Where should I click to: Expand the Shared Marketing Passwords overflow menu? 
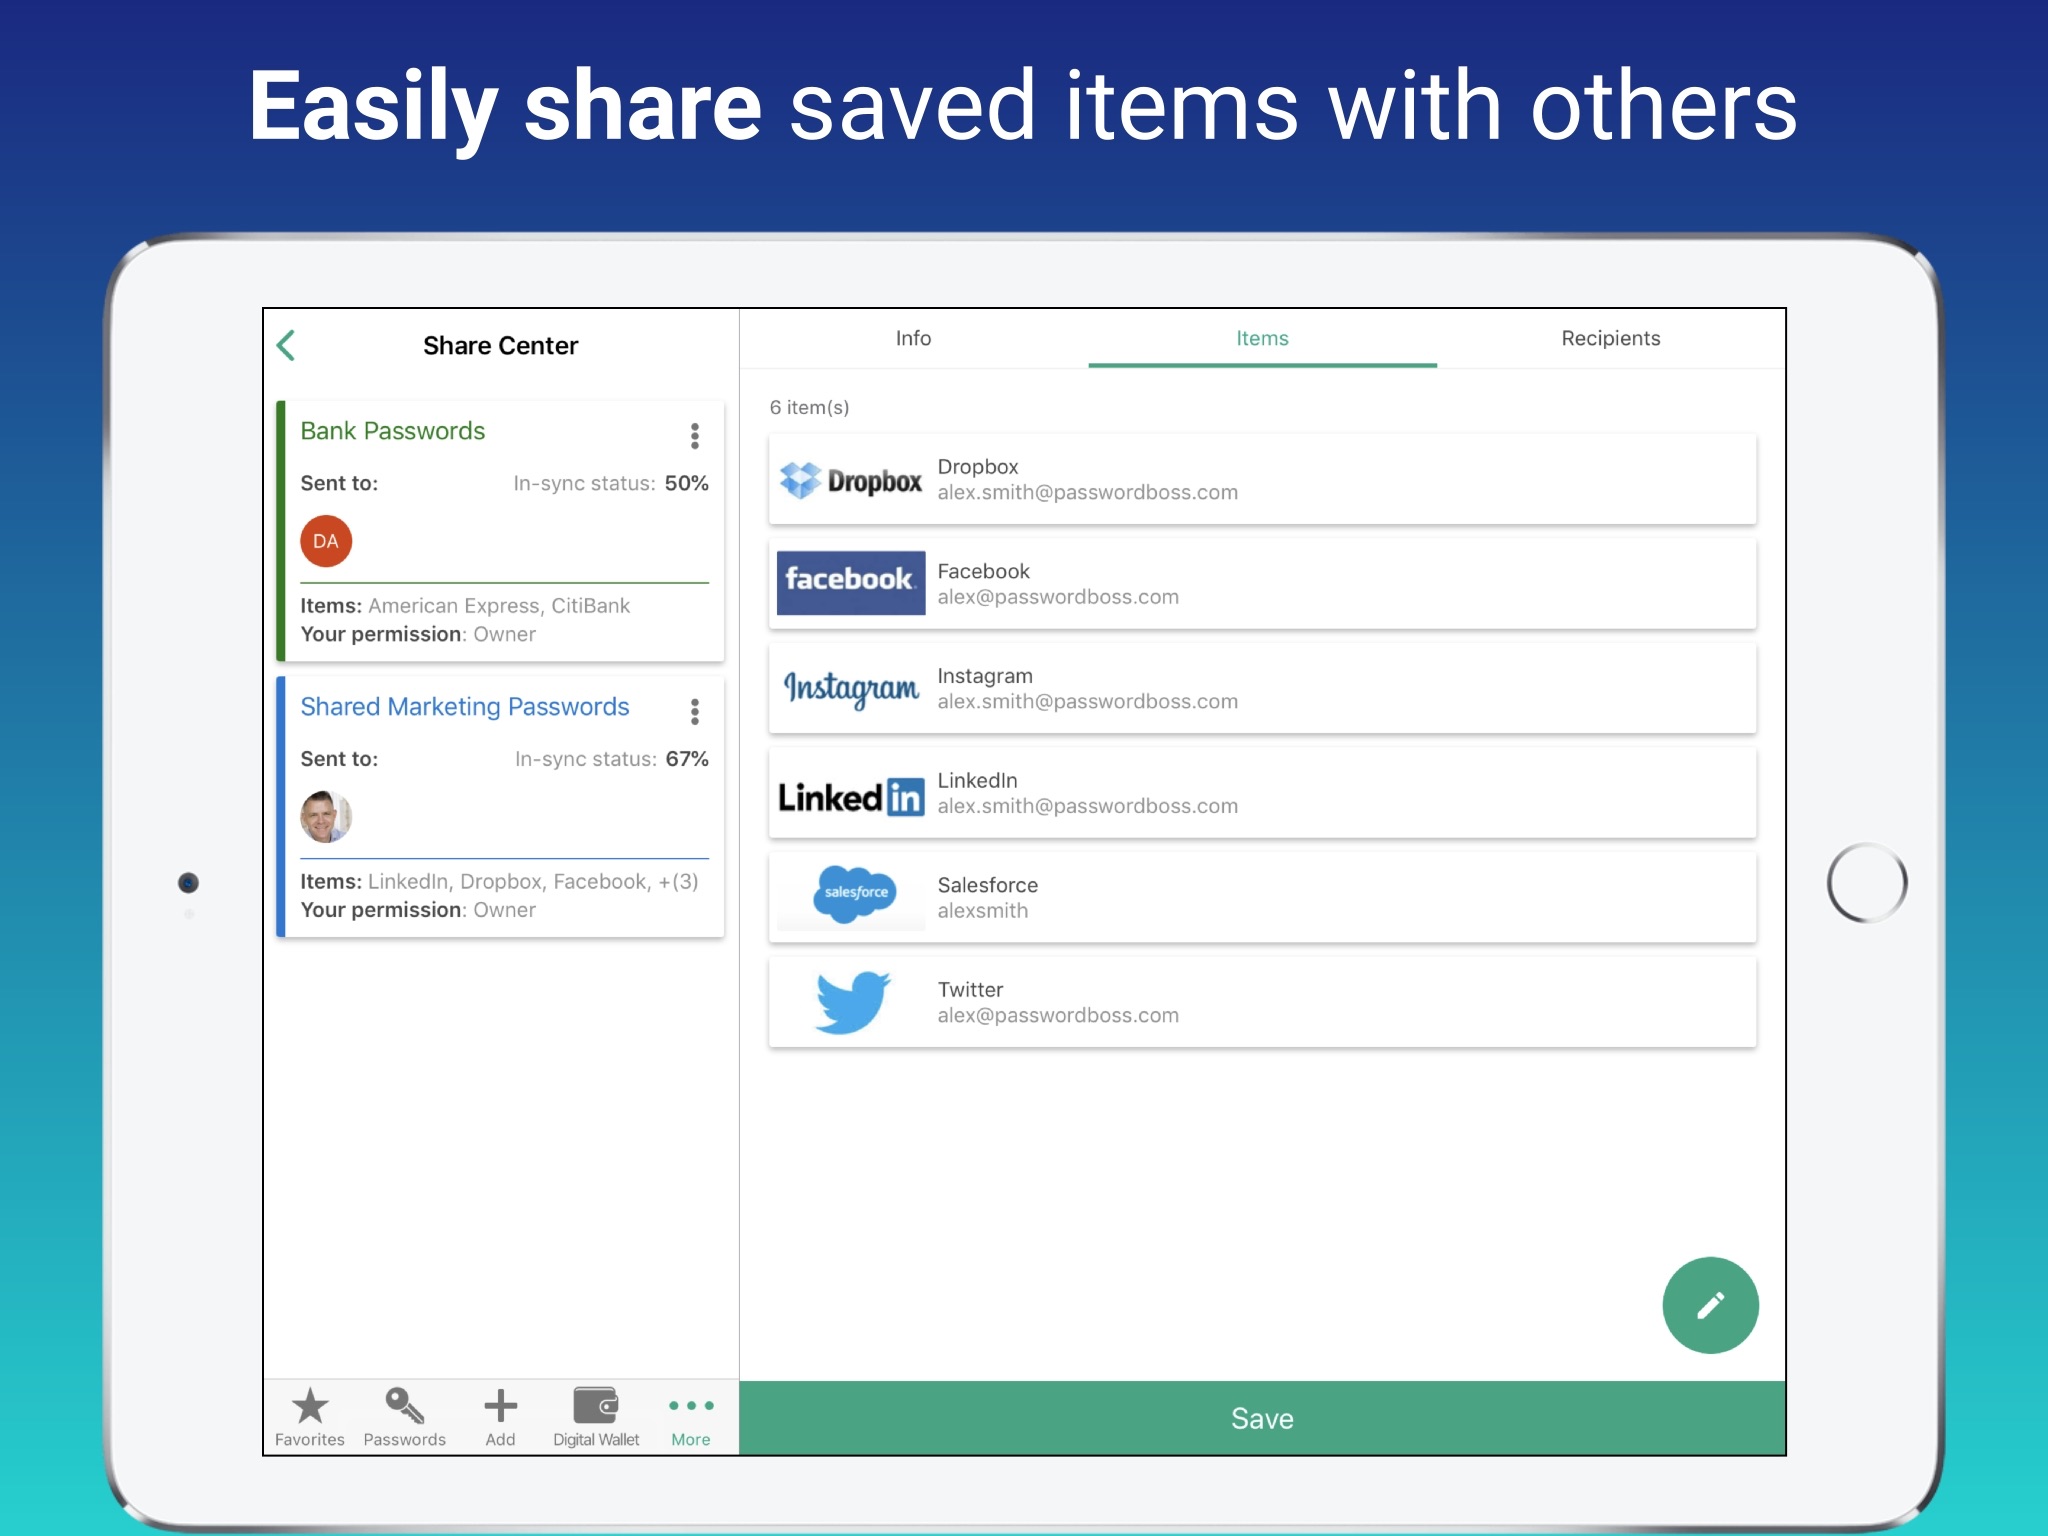coord(693,710)
